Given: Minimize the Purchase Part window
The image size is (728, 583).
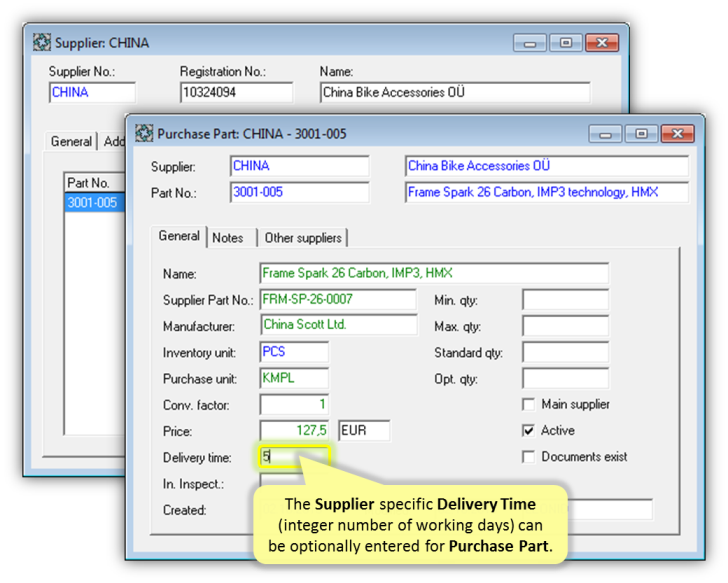Looking at the screenshot, I should pos(605,133).
